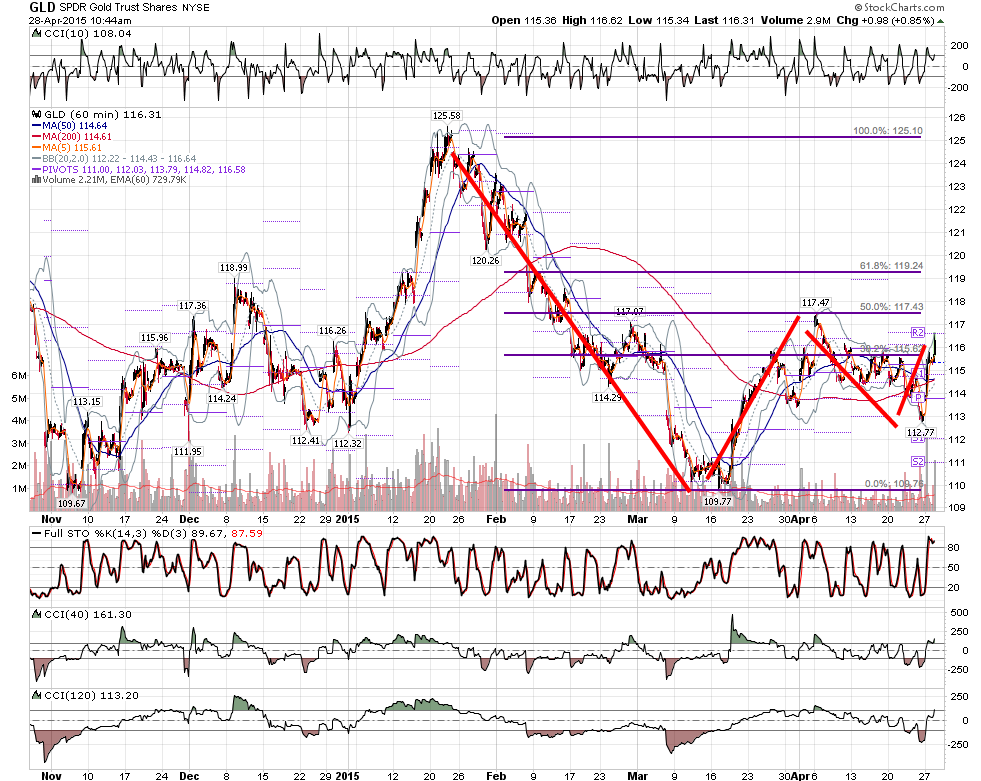Viewport: 981px width, 781px height.
Task: Click the Volume 2.21M, EMA(60) legend text
Action: click(x=114, y=180)
